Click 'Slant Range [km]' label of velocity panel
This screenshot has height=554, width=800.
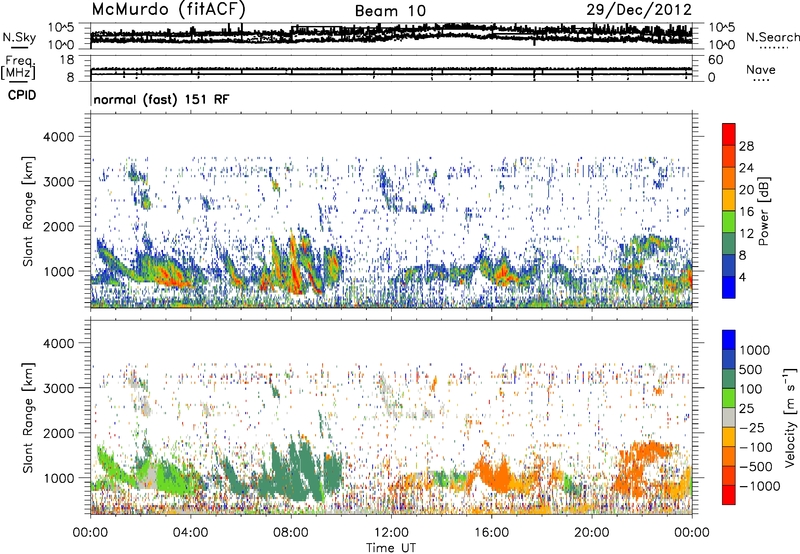[29, 417]
